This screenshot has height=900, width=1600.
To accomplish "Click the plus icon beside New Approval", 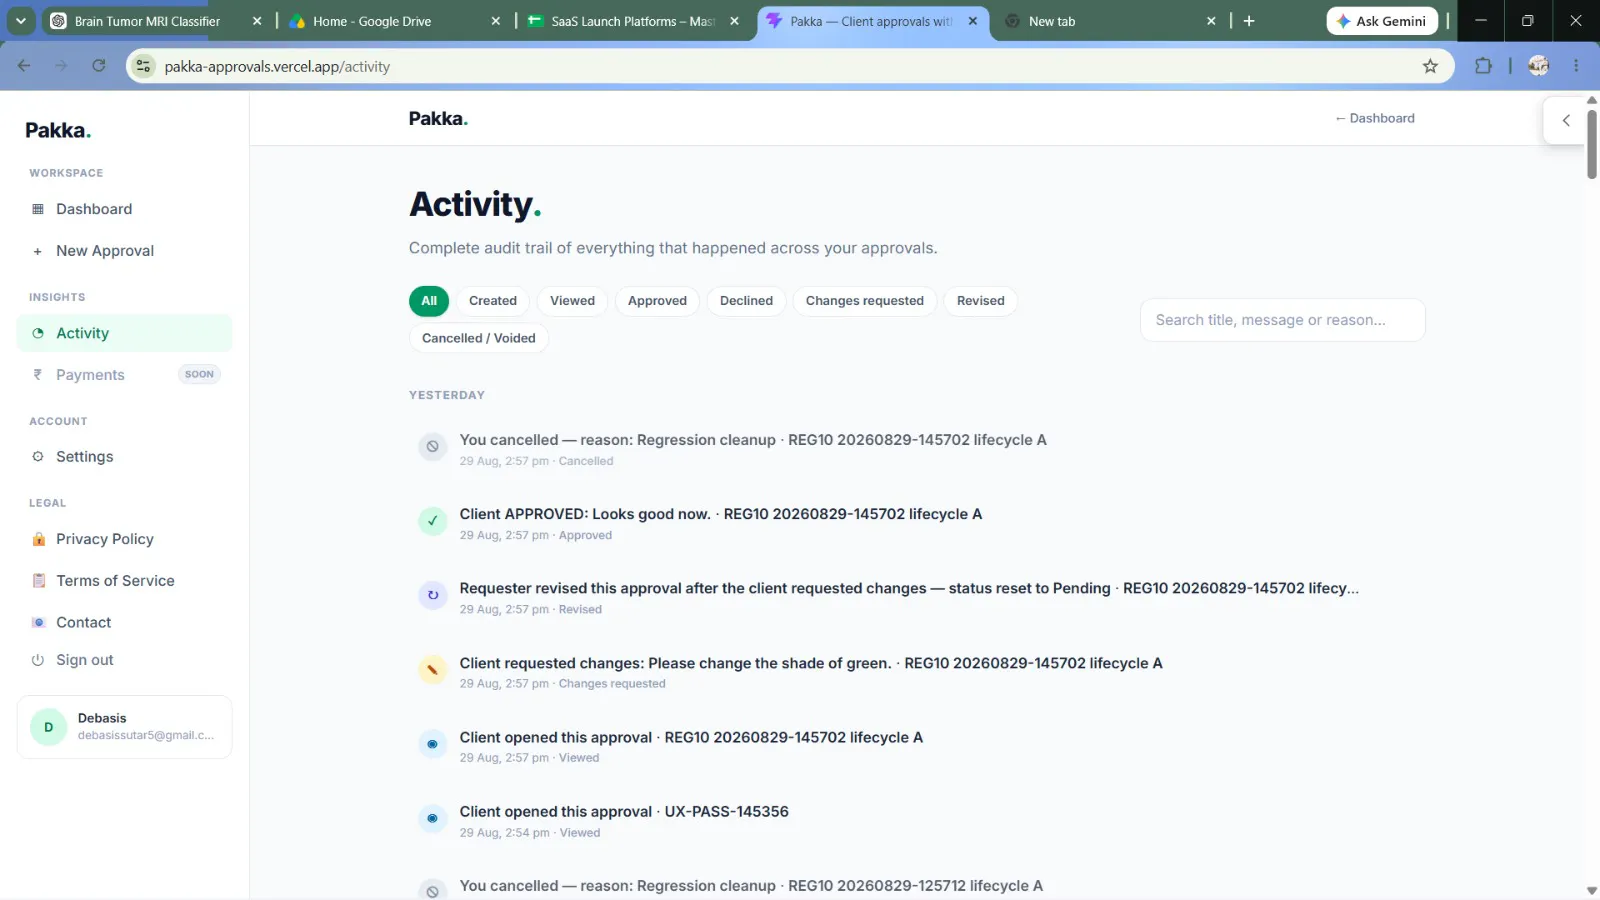I will (x=38, y=251).
